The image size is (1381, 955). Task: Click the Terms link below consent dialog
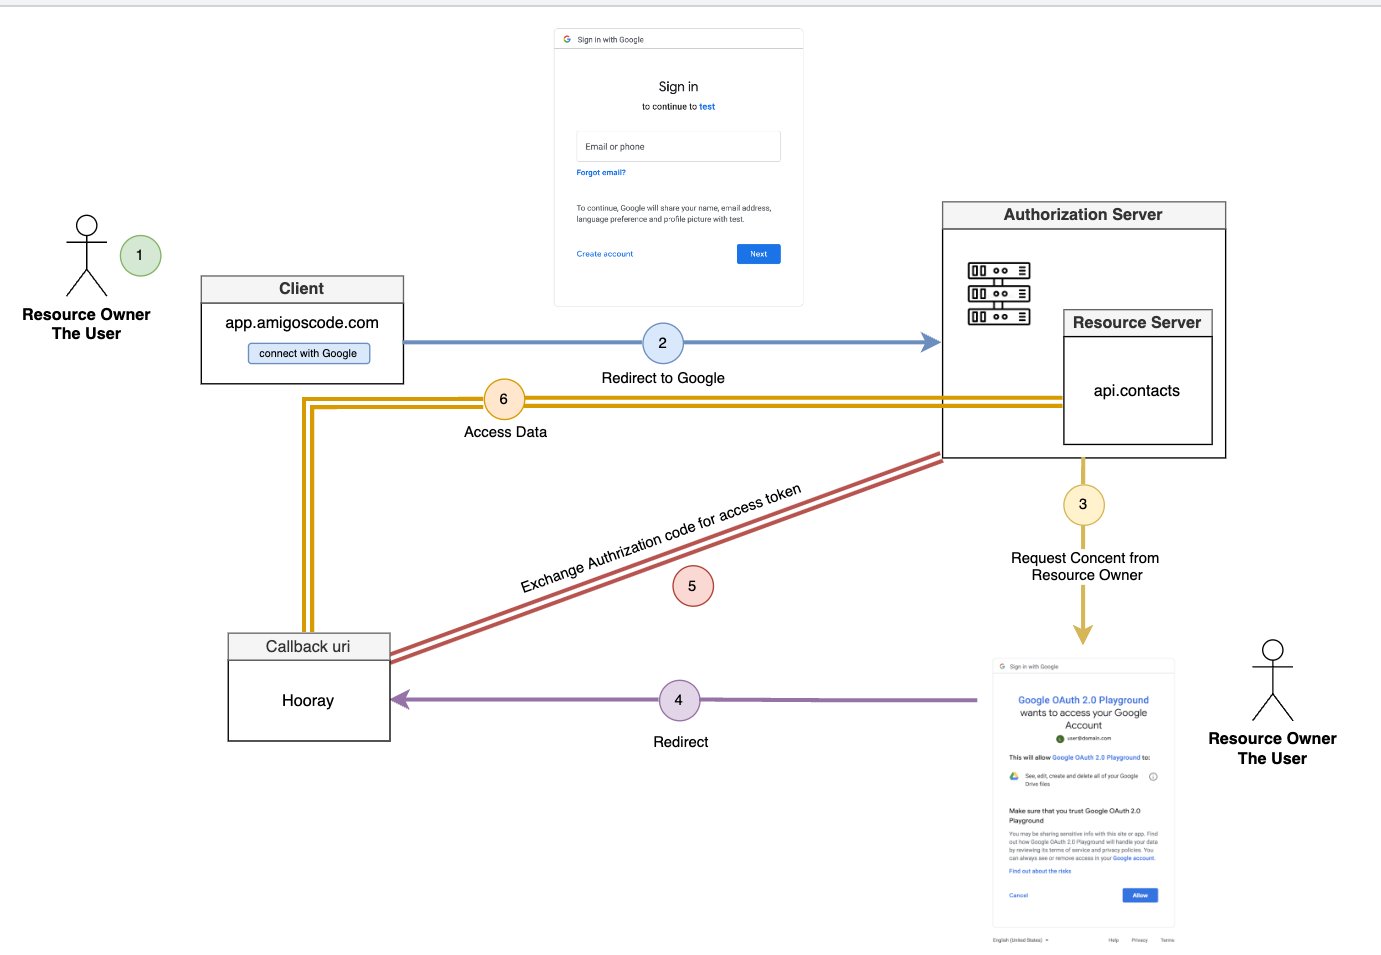click(x=1167, y=940)
